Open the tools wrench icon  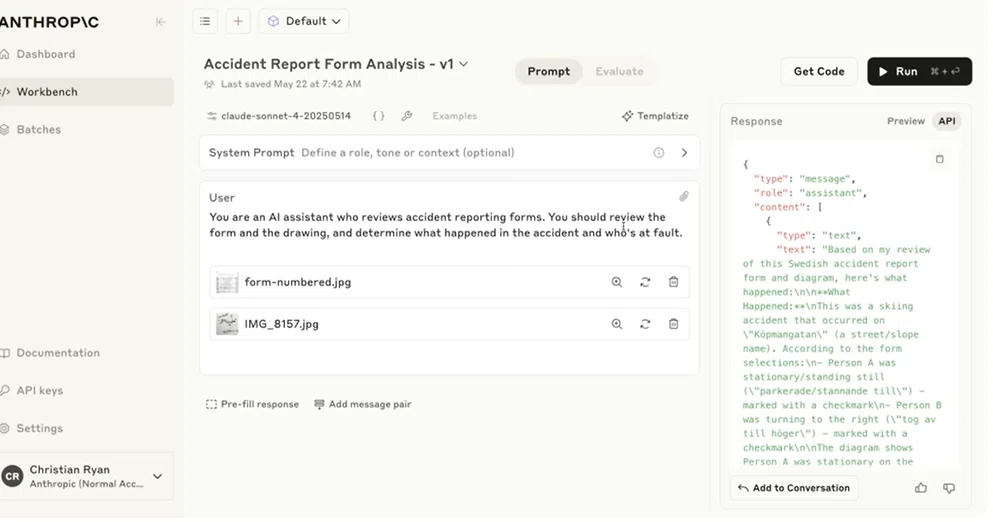click(x=407, y=116)
